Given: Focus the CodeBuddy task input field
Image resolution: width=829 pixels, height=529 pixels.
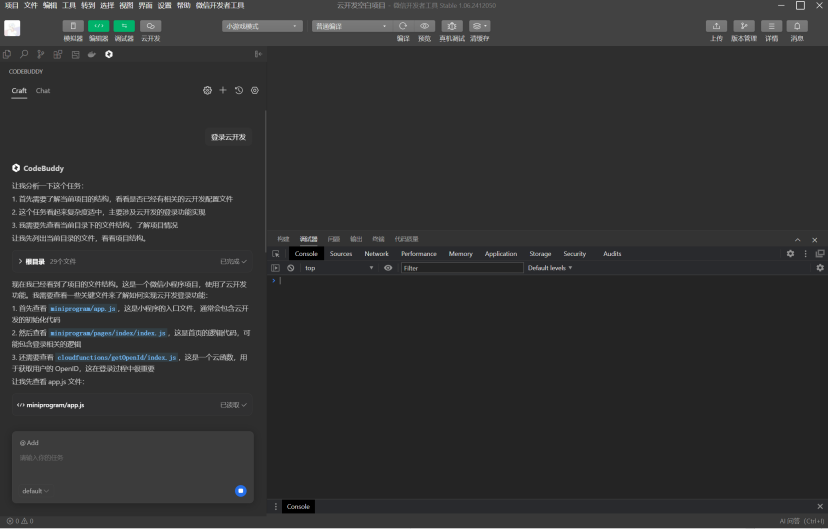Looking at the screenshot, I should coord(132,458).
